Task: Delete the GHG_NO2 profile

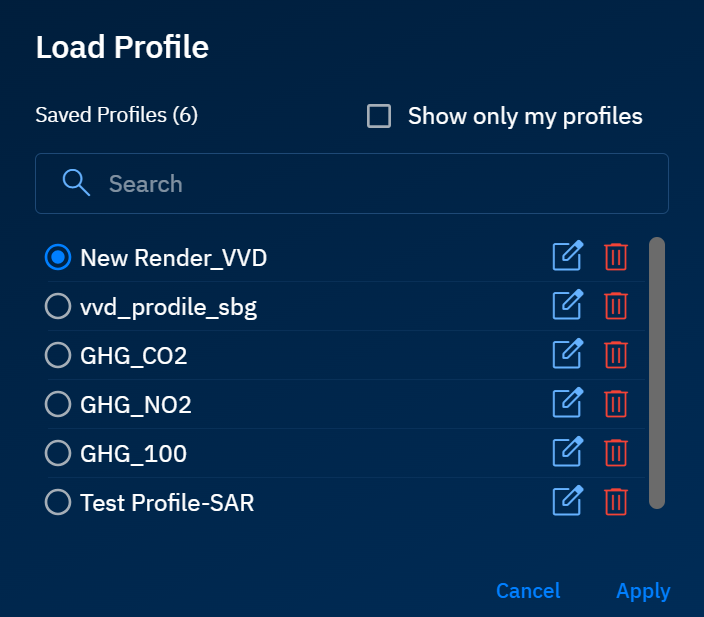Action: pyautogui.click(x=616, y=403)
